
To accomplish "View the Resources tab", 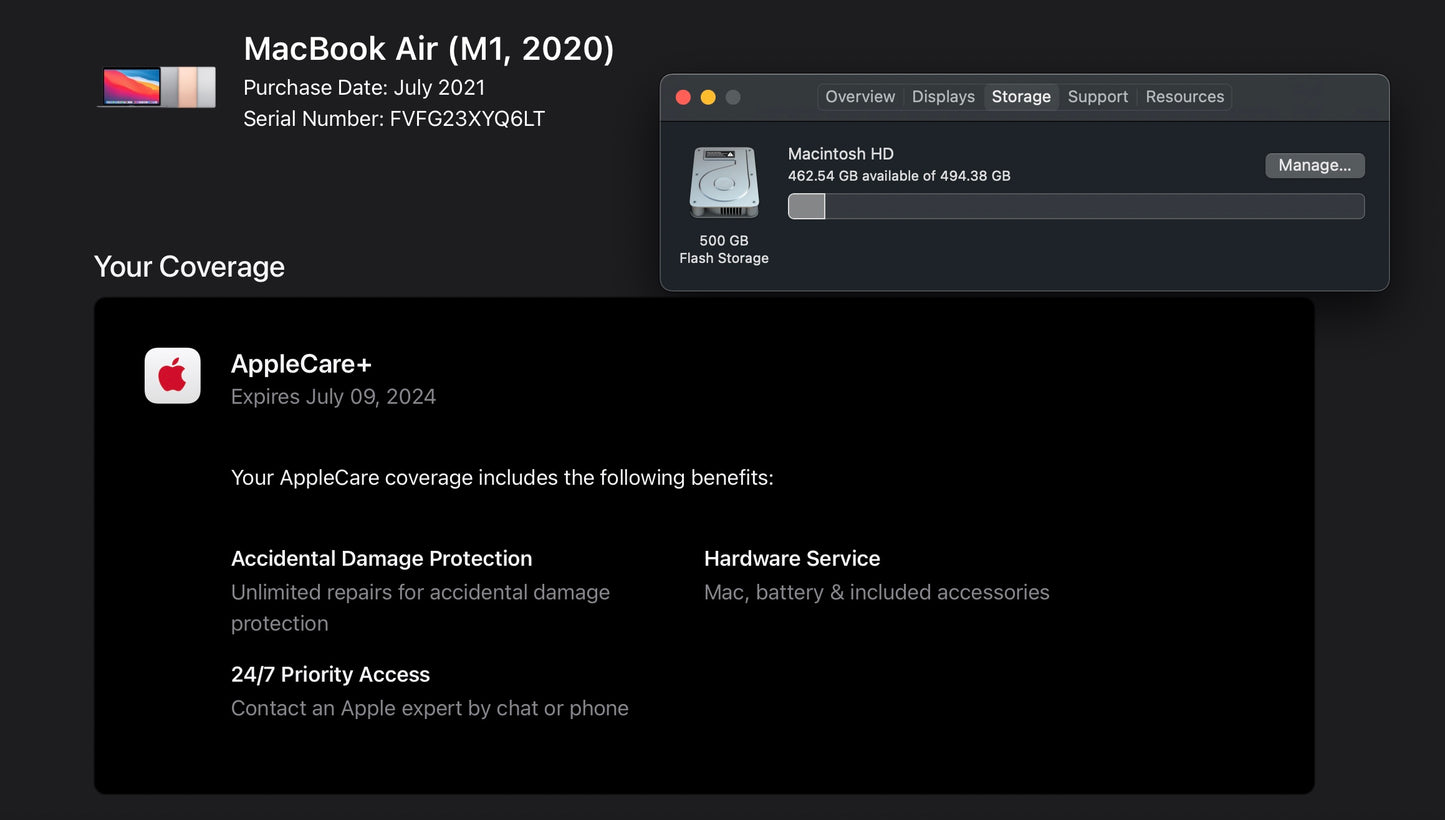I will click(1184, 96).
